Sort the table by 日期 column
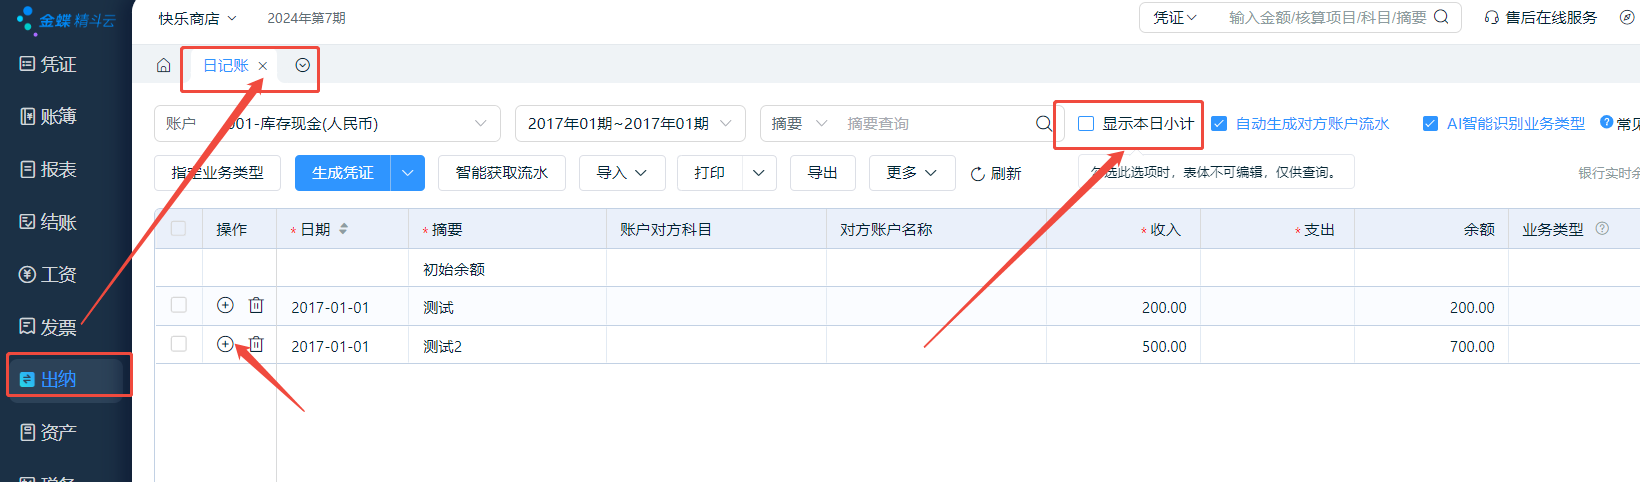 (343, 229)
